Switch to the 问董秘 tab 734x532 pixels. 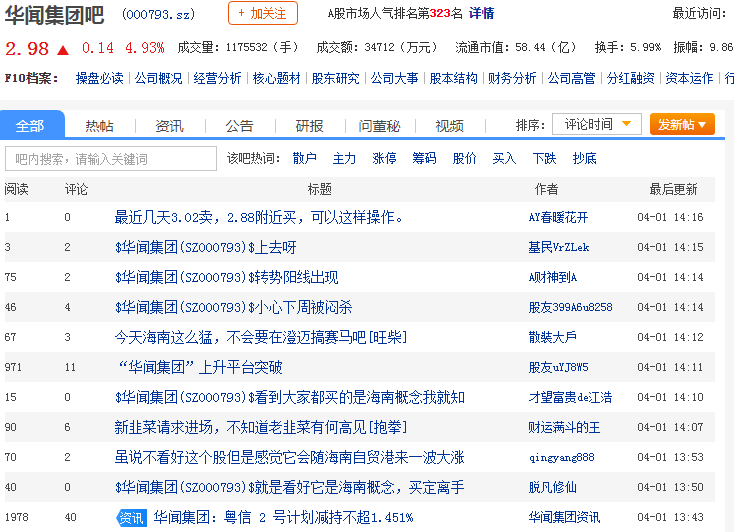coord(379,126)
